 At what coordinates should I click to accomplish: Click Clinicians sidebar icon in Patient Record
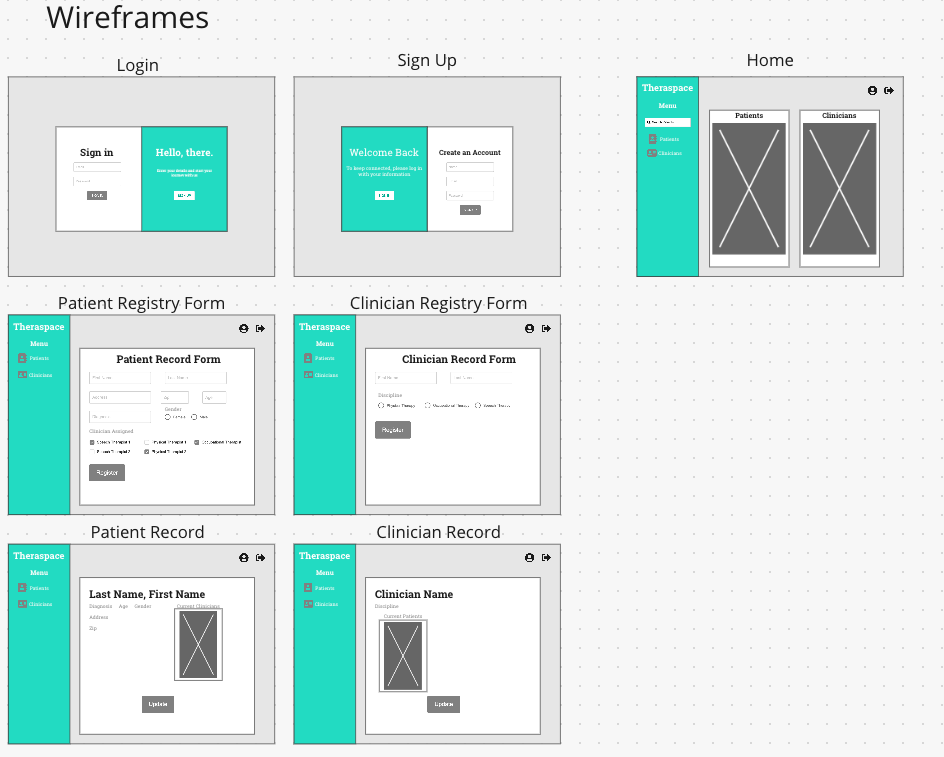22,604
